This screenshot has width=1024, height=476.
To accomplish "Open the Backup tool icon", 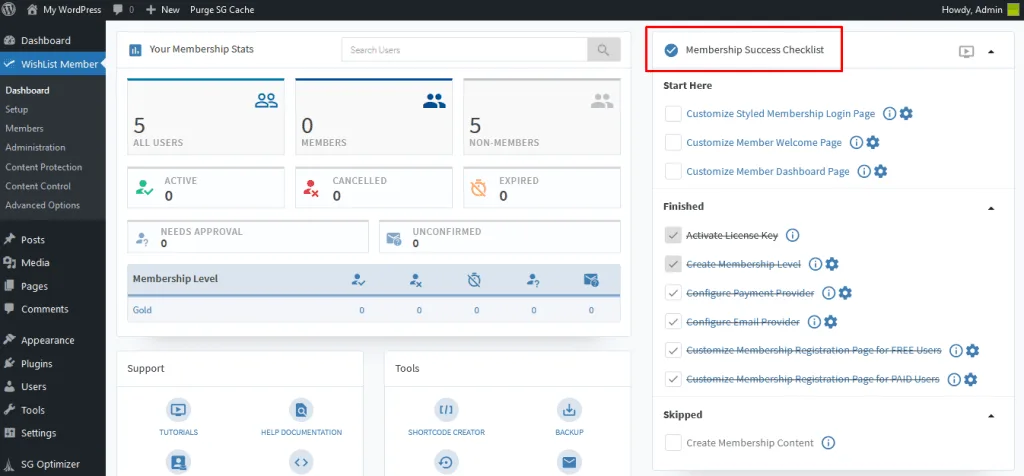I will 569,410.
